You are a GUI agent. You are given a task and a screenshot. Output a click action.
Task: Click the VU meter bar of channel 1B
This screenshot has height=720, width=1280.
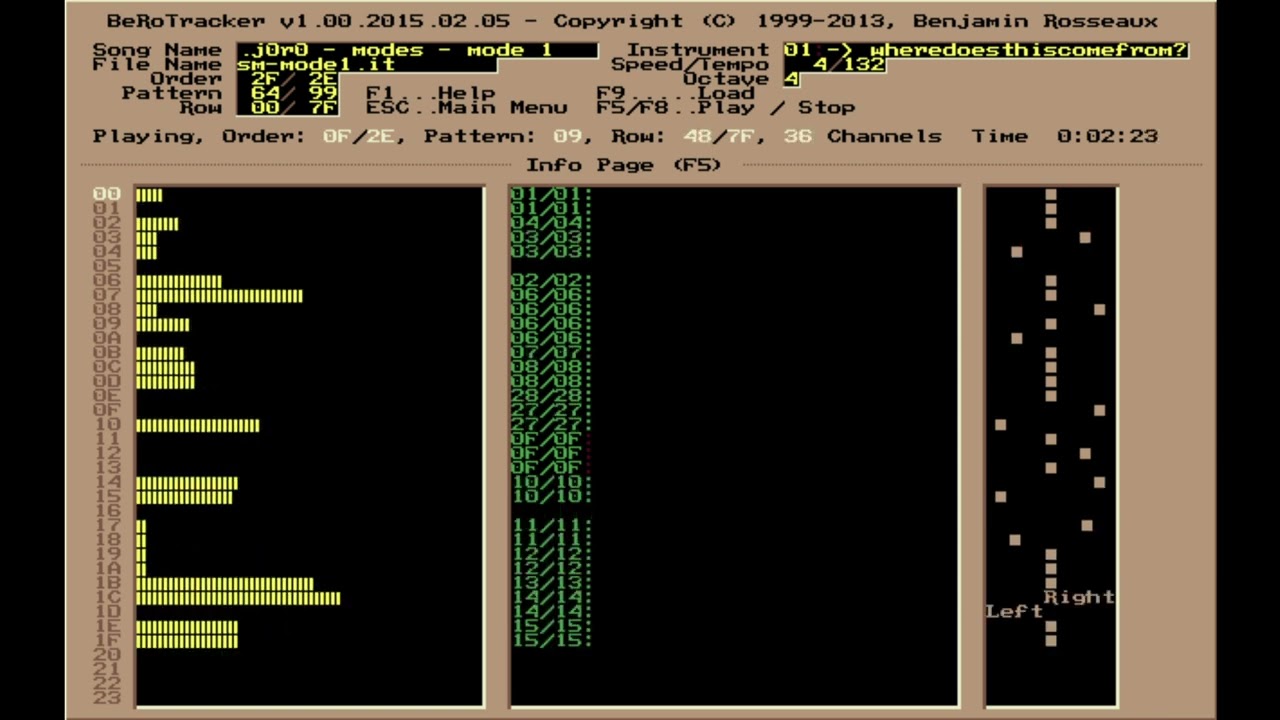coord(225,584)
